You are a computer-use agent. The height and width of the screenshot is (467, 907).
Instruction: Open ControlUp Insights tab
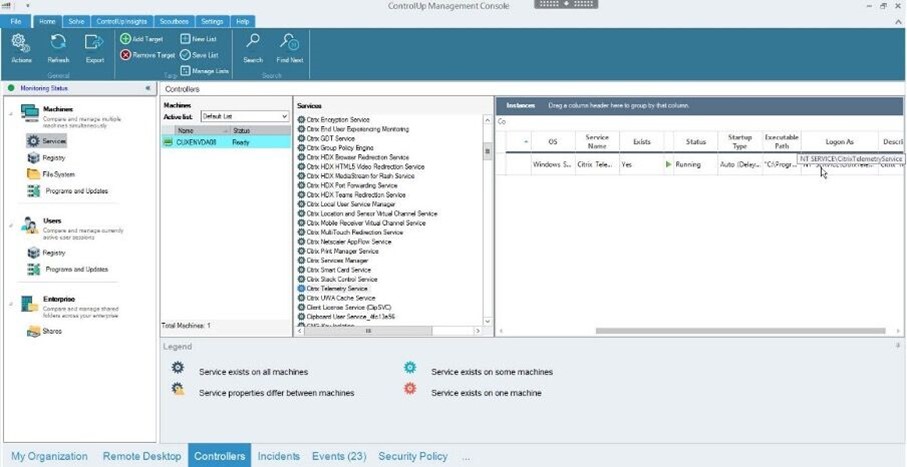(x=122, y=21)
